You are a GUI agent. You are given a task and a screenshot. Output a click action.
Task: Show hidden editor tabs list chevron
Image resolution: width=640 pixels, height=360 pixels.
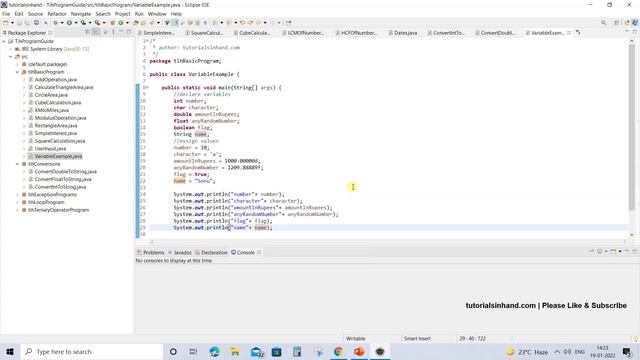tap(578, 33)
